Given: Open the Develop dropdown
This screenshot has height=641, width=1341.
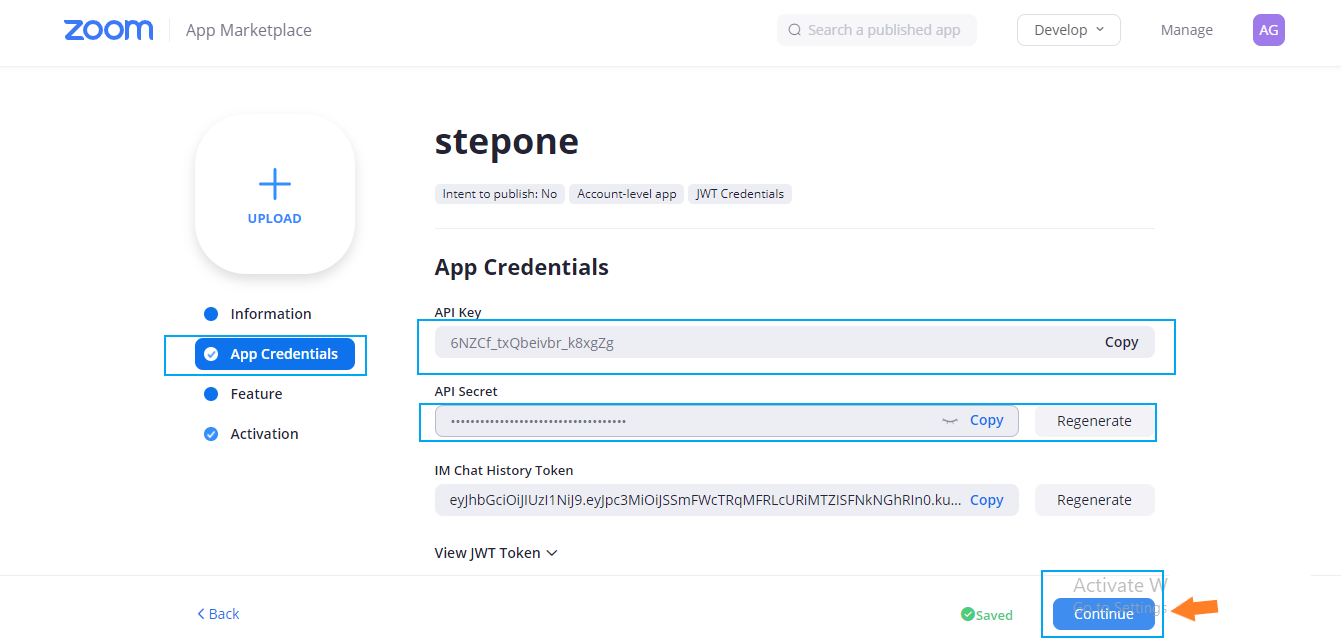Looking at the screenshot, I should coord(1069,30).
